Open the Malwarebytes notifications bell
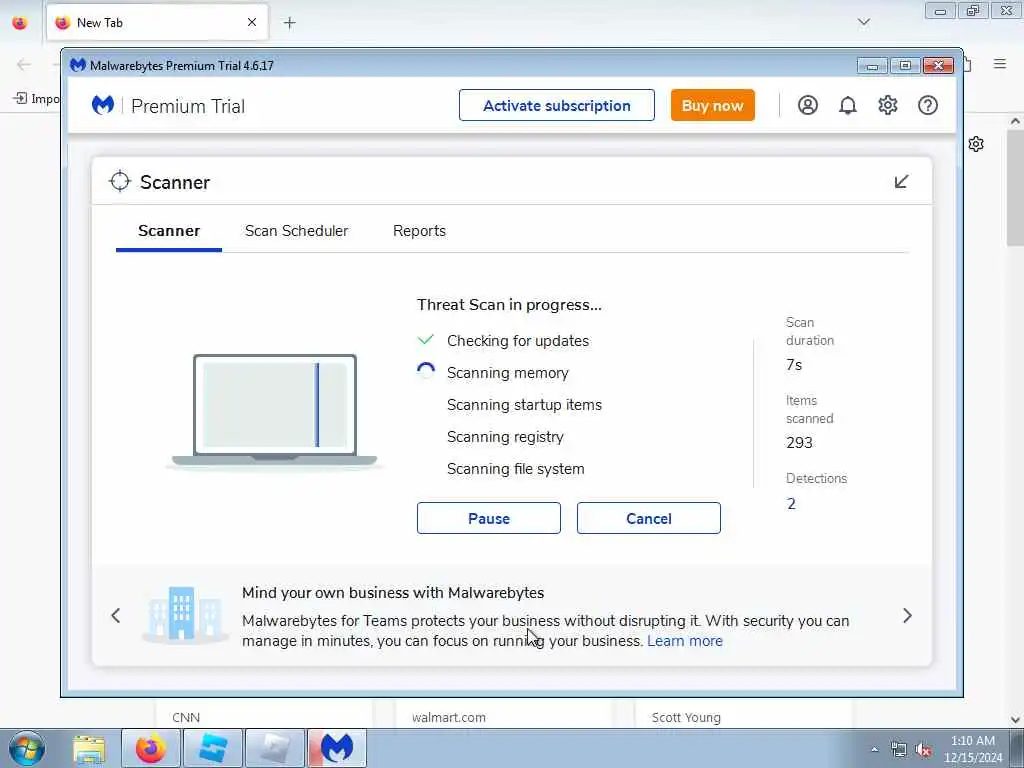The width and height of the screenshot is (1024, 768). (848, 105)
